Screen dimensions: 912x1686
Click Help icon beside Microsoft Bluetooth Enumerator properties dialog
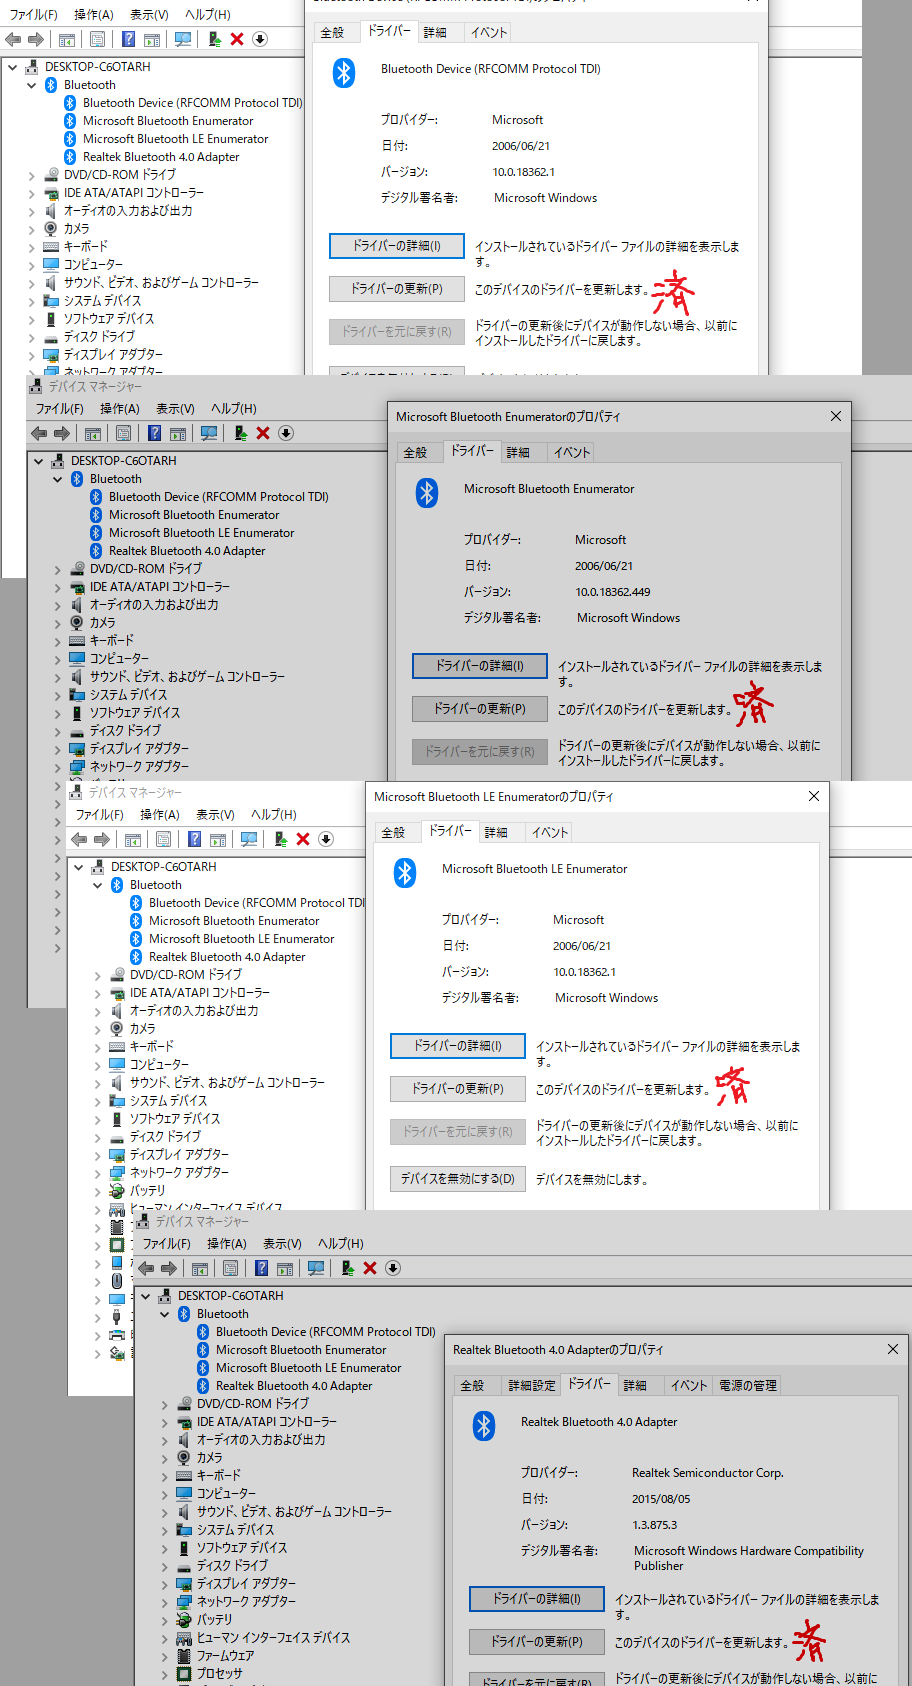[154, 433]
